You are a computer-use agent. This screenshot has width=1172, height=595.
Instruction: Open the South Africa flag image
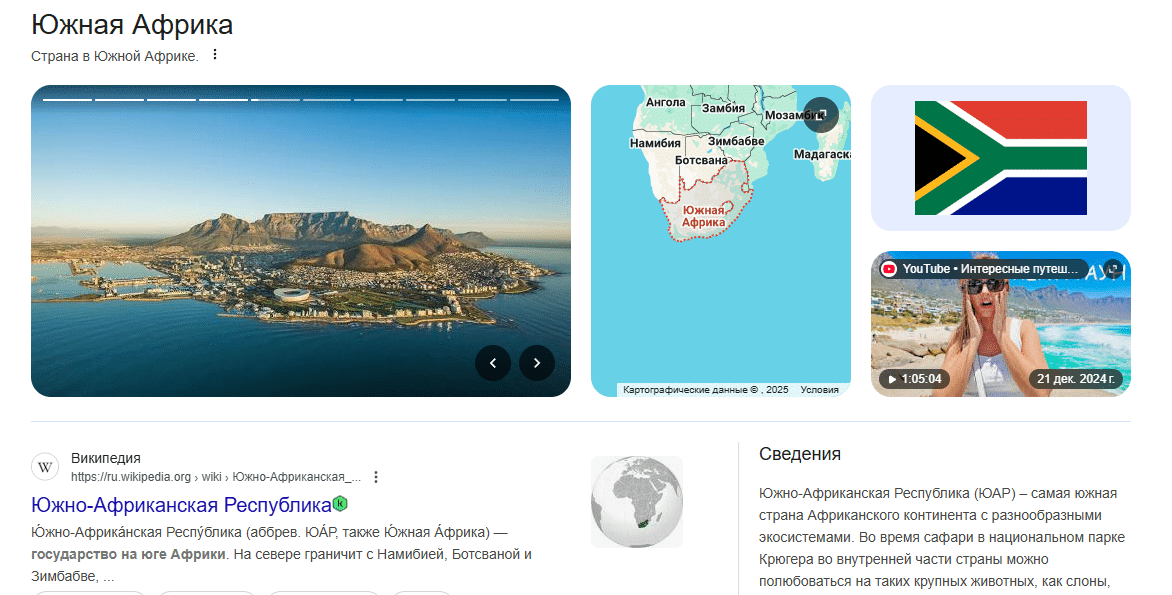pos(1000,158)
